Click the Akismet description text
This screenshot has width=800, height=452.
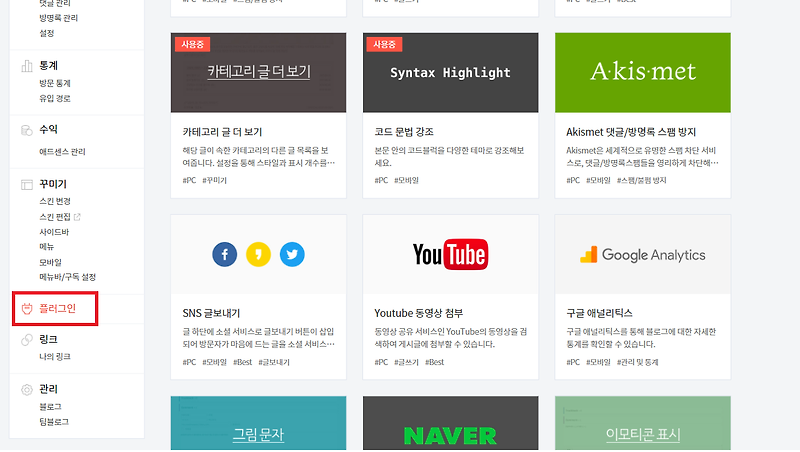(642, 157)
